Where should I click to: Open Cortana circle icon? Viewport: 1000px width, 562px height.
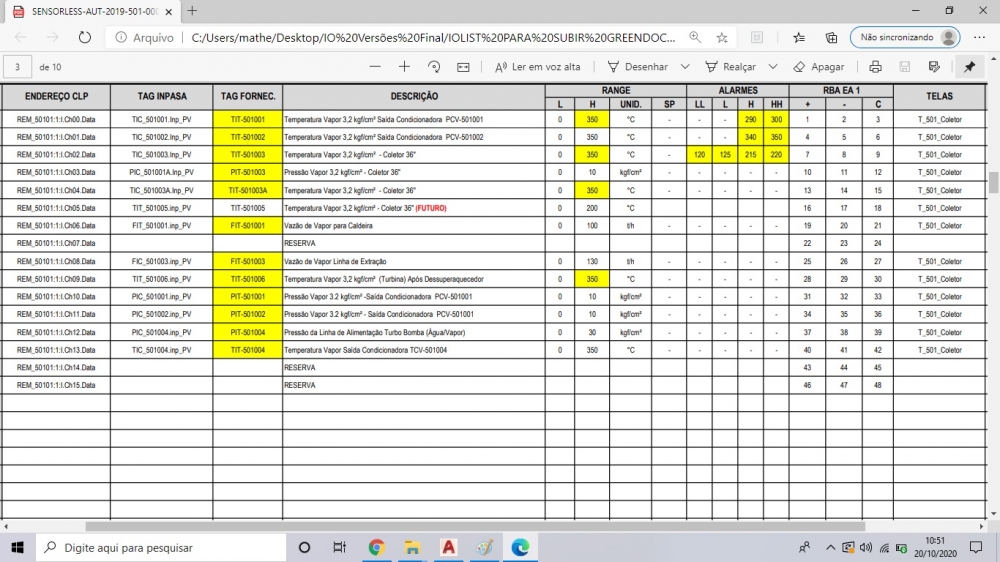tap(304, 547)
